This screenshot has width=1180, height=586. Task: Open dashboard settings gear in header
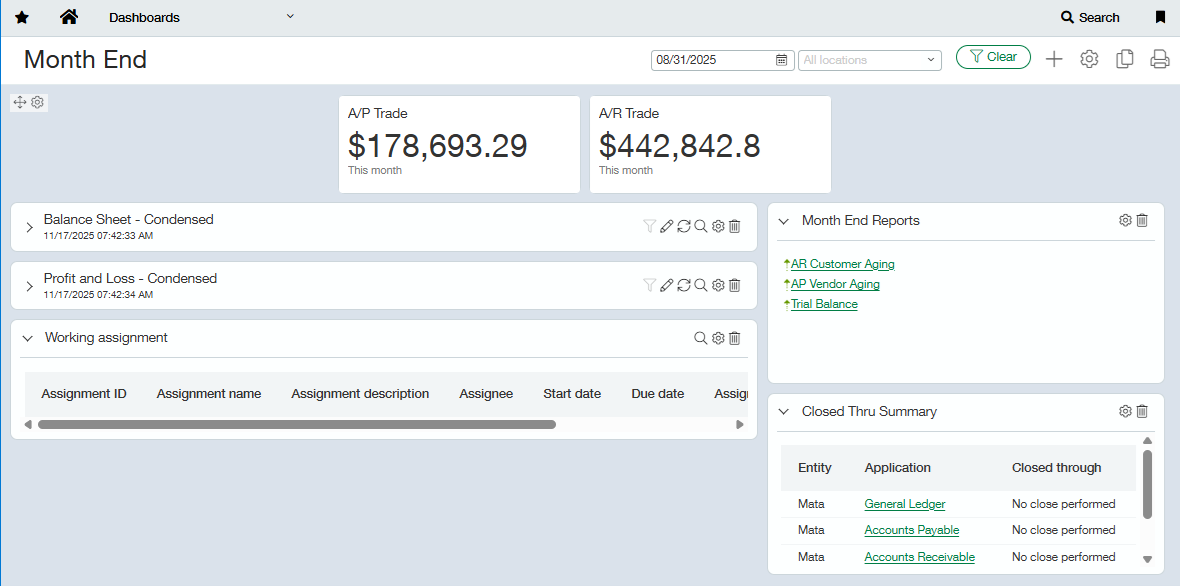coord(1089,59)
